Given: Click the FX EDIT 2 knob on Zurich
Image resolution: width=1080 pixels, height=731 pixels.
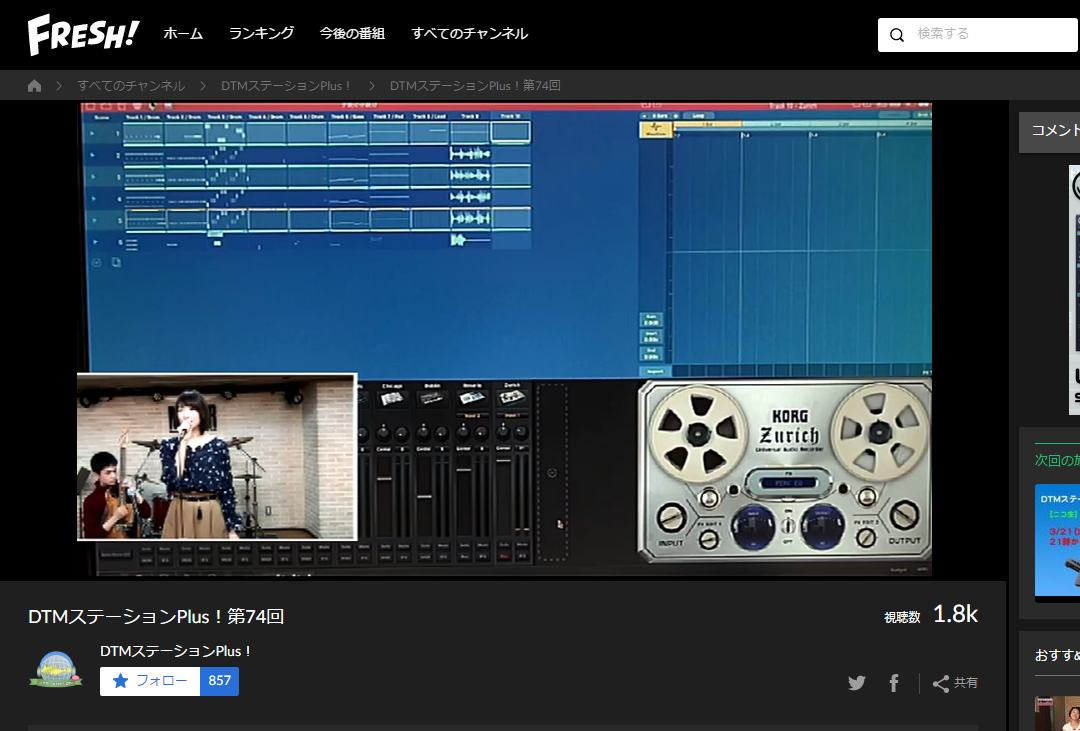Looking at the screenshot, I should [x=867, y=537].
